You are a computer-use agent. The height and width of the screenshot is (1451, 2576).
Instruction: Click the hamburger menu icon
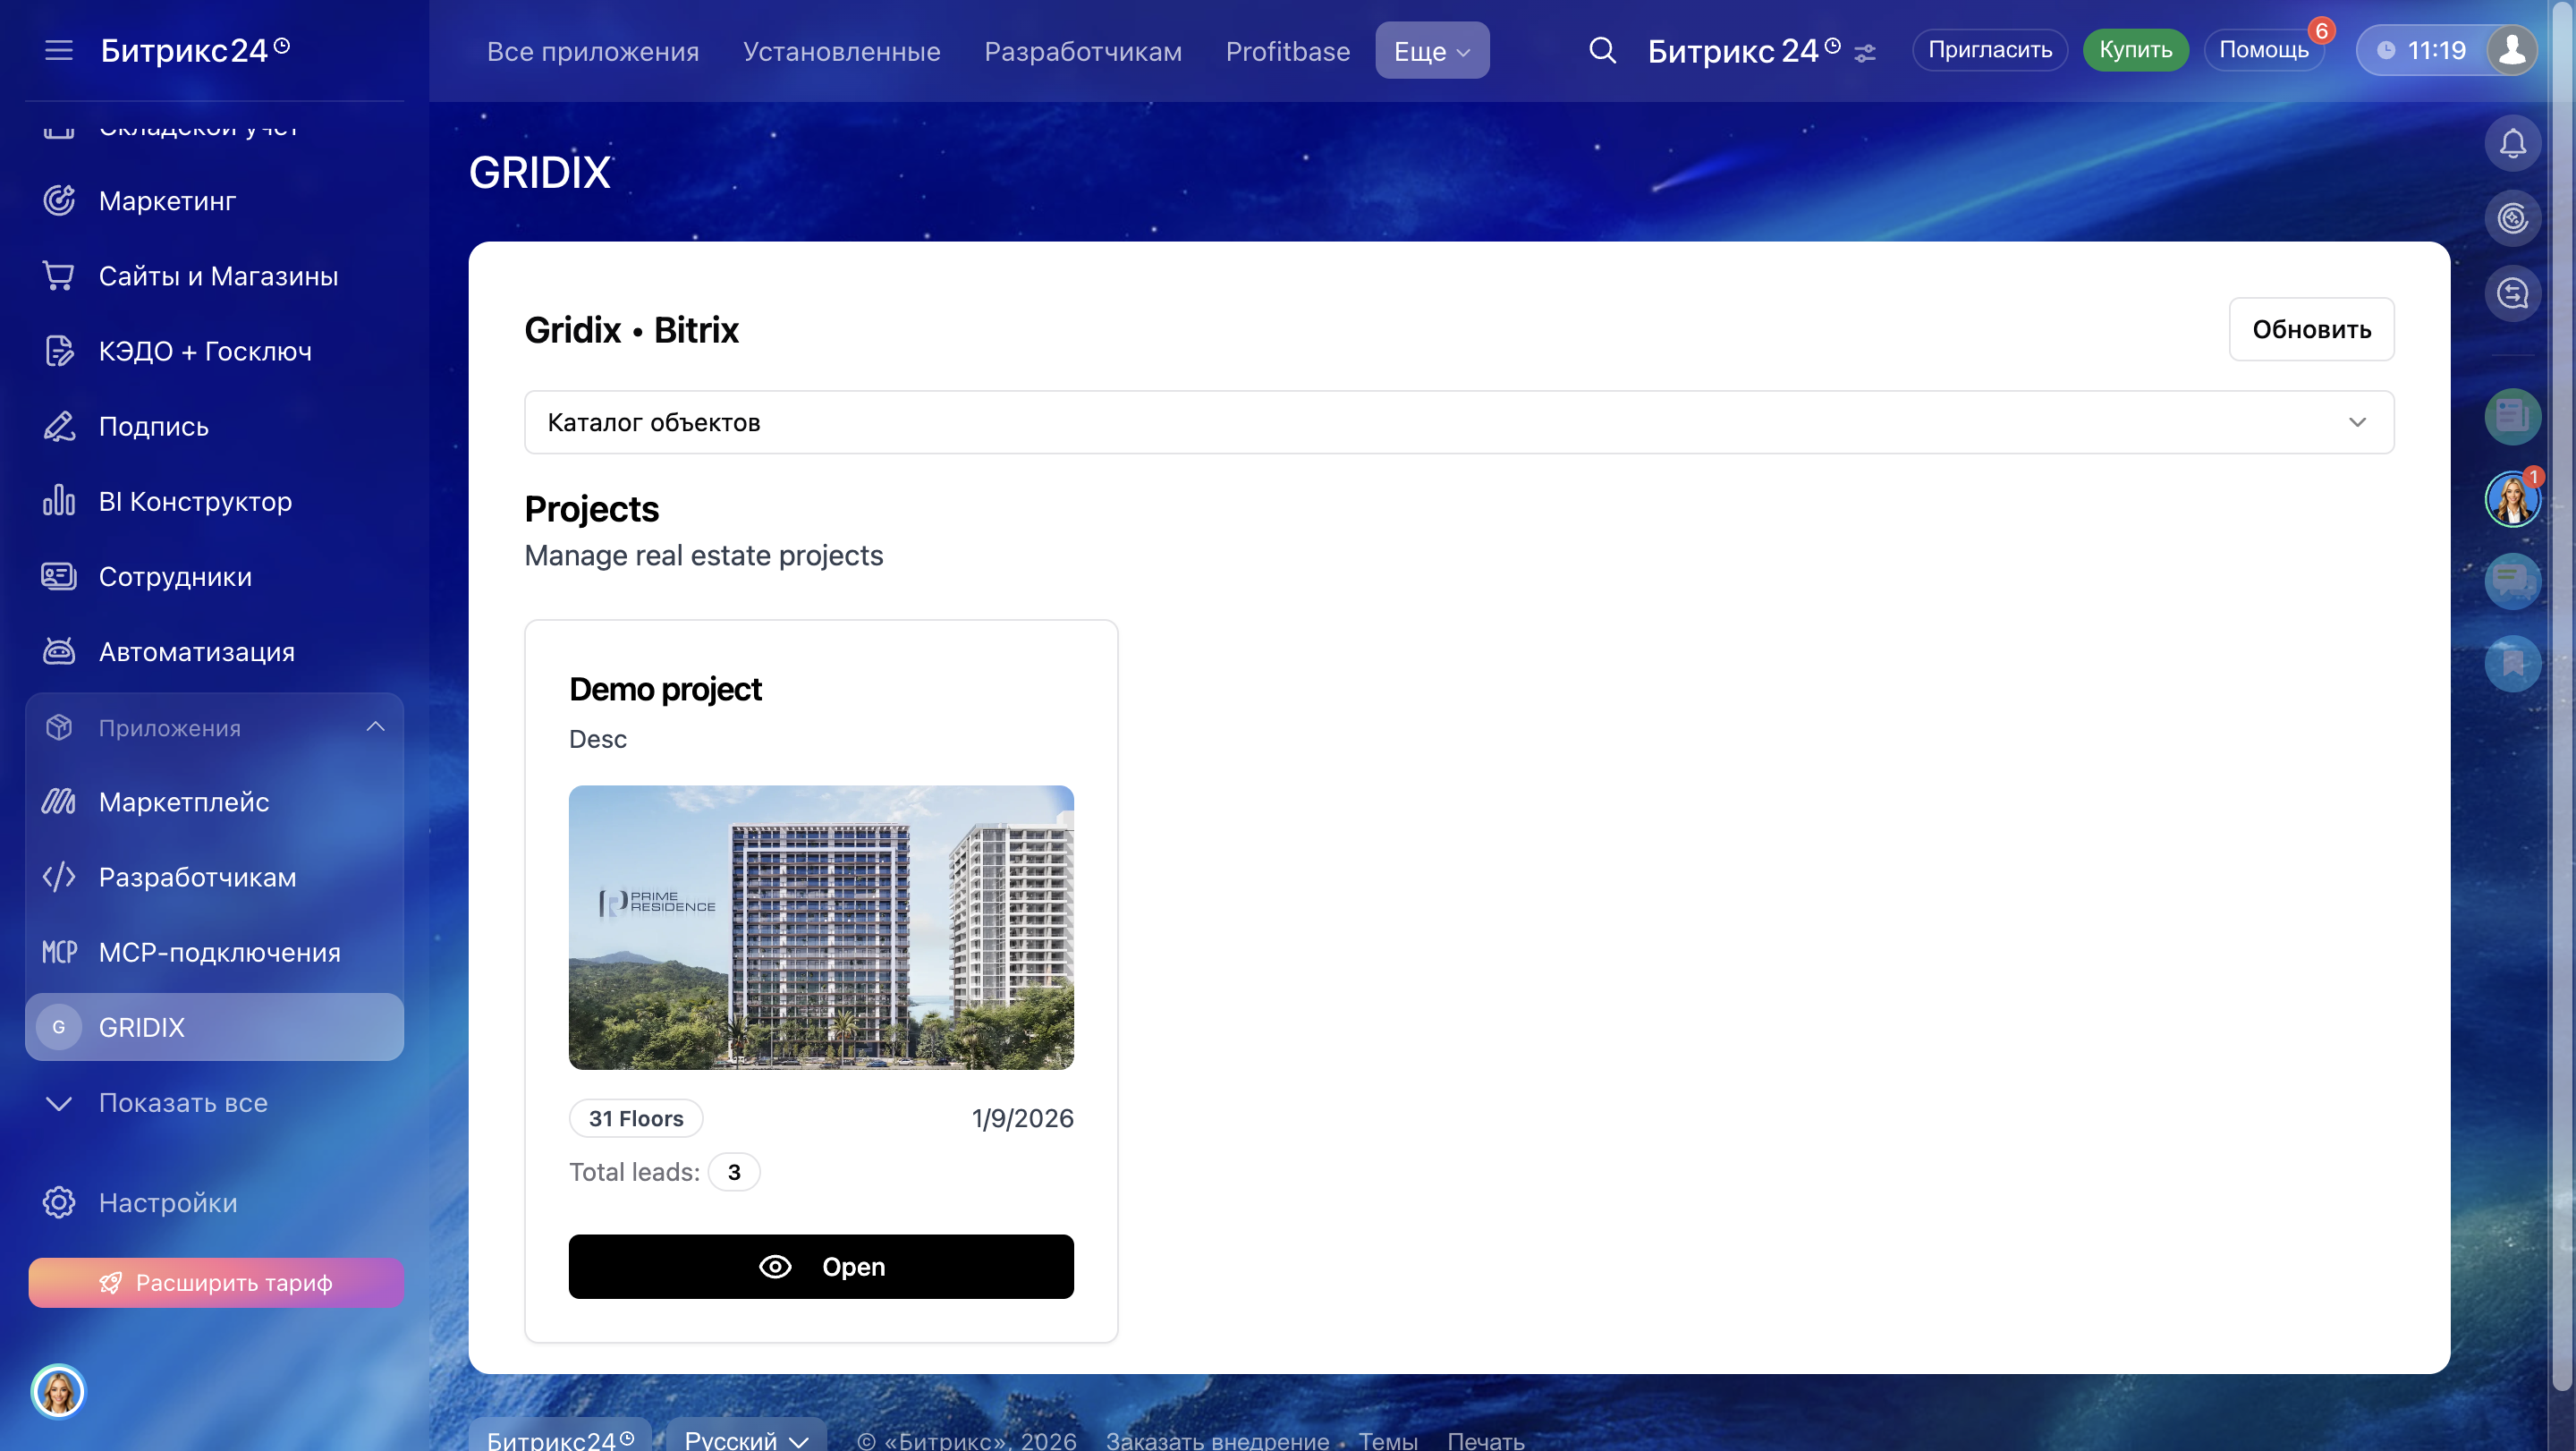tap(59, 50)
